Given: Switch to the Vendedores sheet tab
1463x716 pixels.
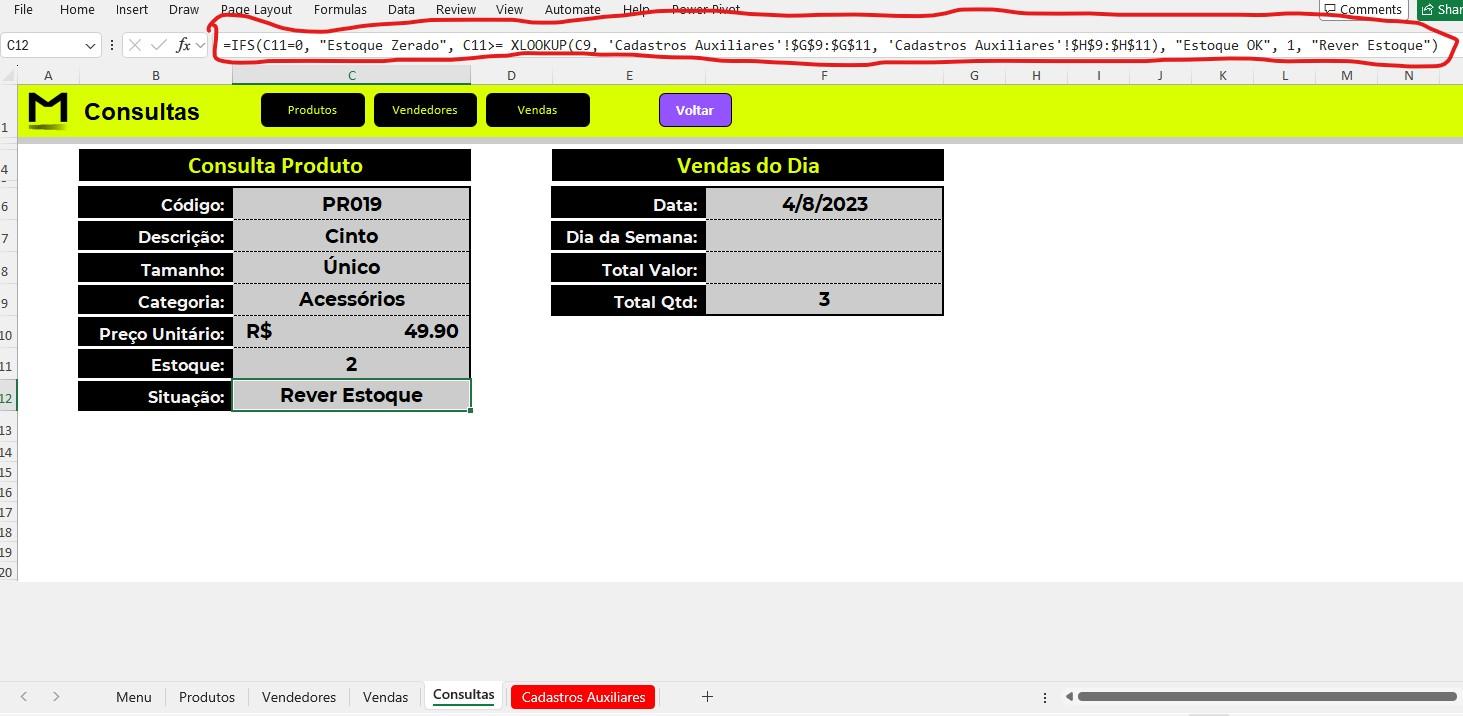Looking at the screenshot, I should (x=299, y=697).
